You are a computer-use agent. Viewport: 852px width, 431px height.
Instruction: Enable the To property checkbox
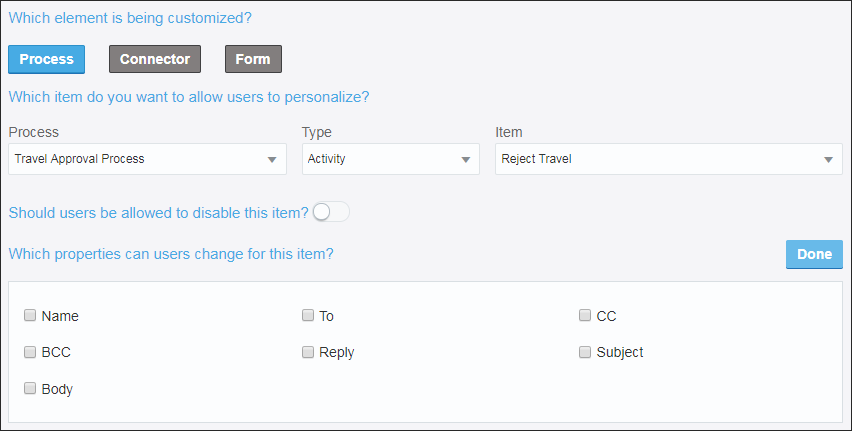click(x=308, y=316)
